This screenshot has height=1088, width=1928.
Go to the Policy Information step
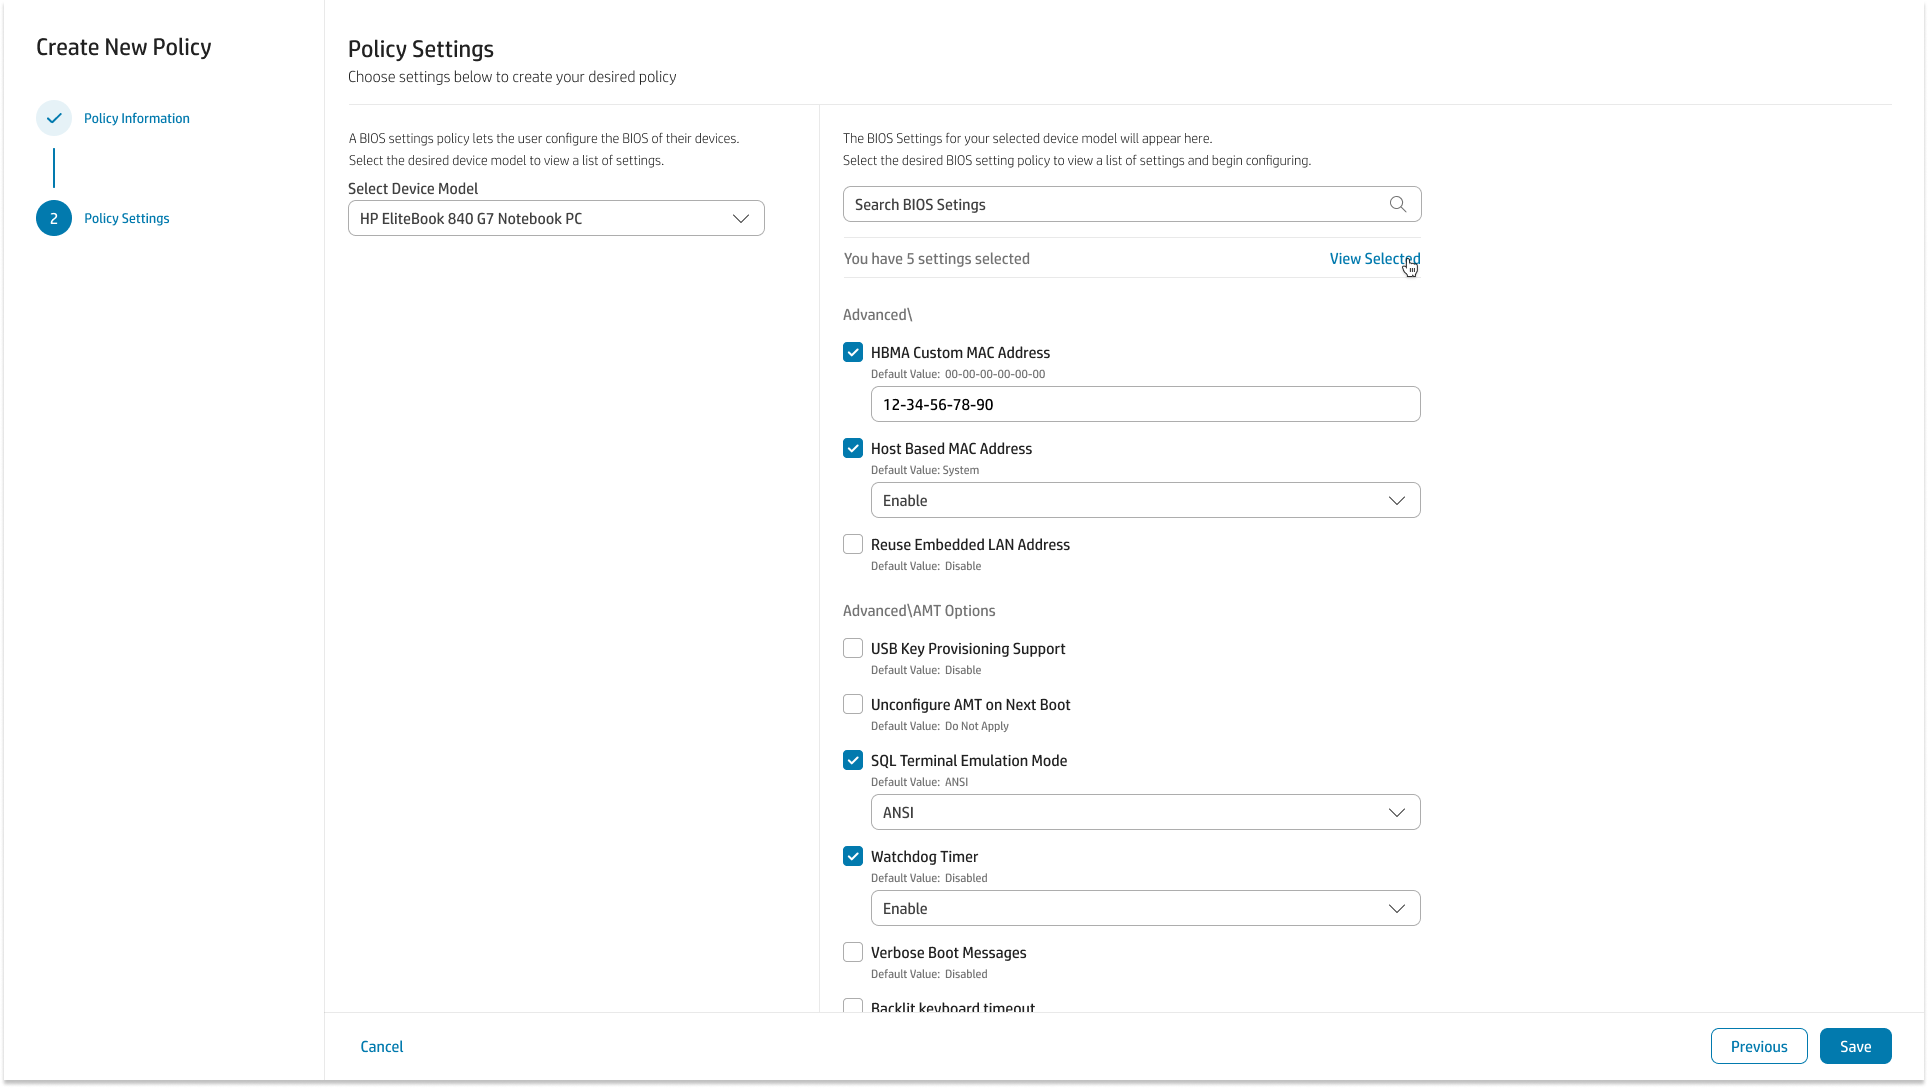coord(136,117)
